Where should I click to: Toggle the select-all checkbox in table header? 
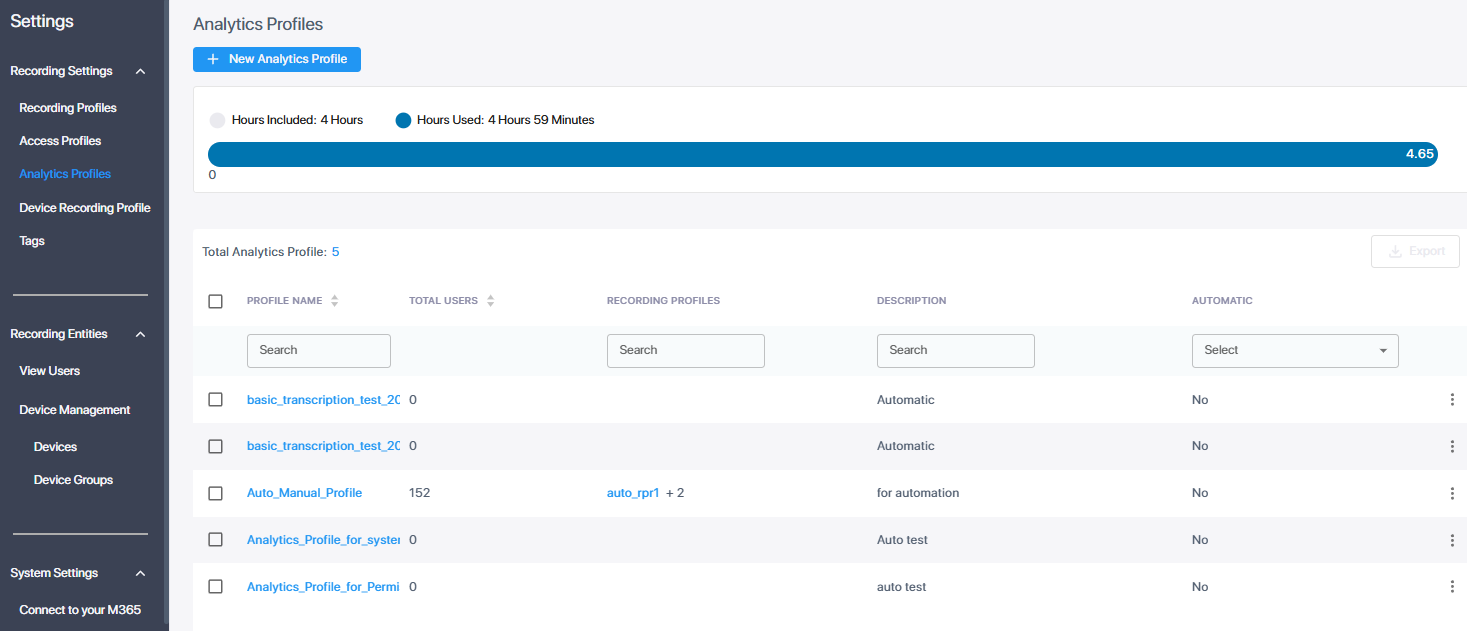click(x=215, y=301)
